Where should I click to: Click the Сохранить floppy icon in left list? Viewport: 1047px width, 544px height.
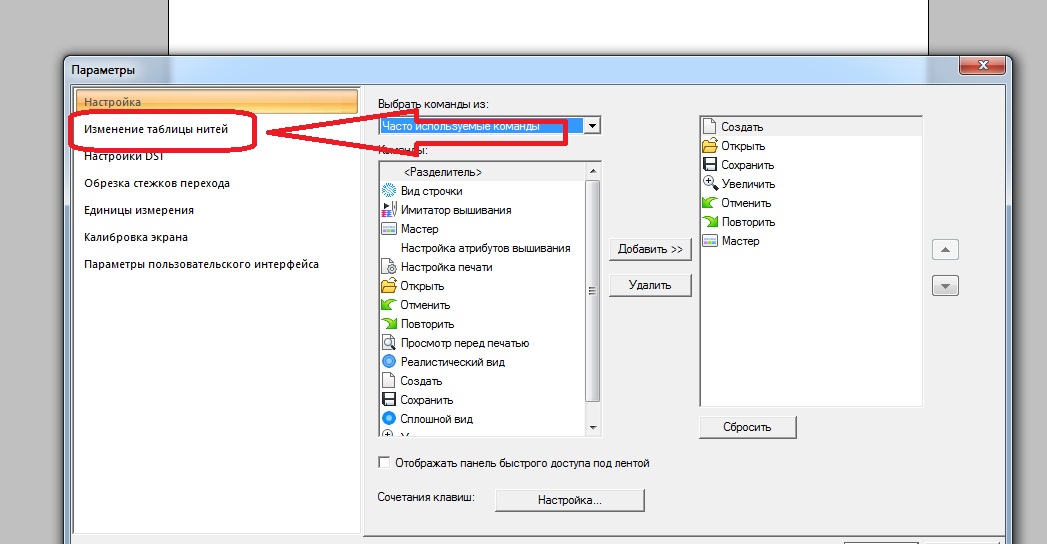(x=389, y=400)
